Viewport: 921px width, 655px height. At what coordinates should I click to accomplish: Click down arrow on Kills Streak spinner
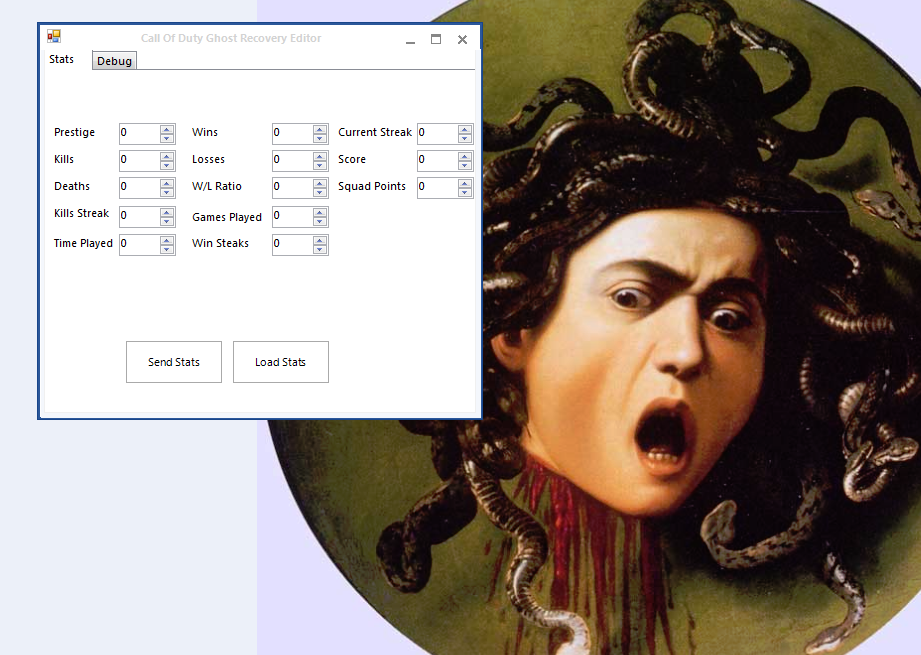[x=167, y=221]
